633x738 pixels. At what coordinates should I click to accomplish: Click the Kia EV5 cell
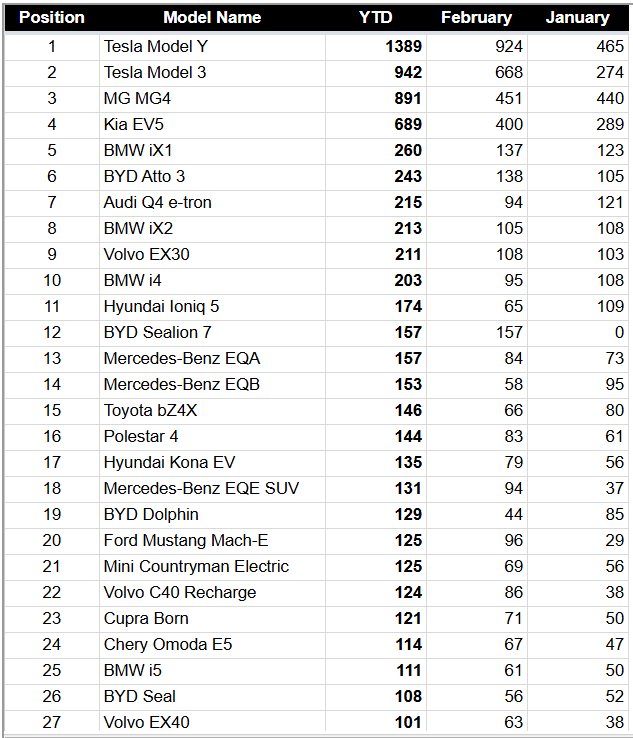[130, 124]
